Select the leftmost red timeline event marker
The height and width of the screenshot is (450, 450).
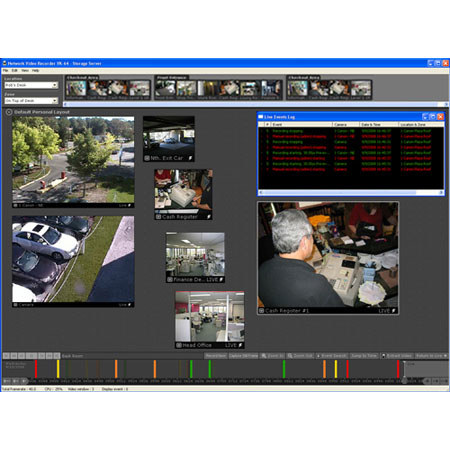coord(36,369)
